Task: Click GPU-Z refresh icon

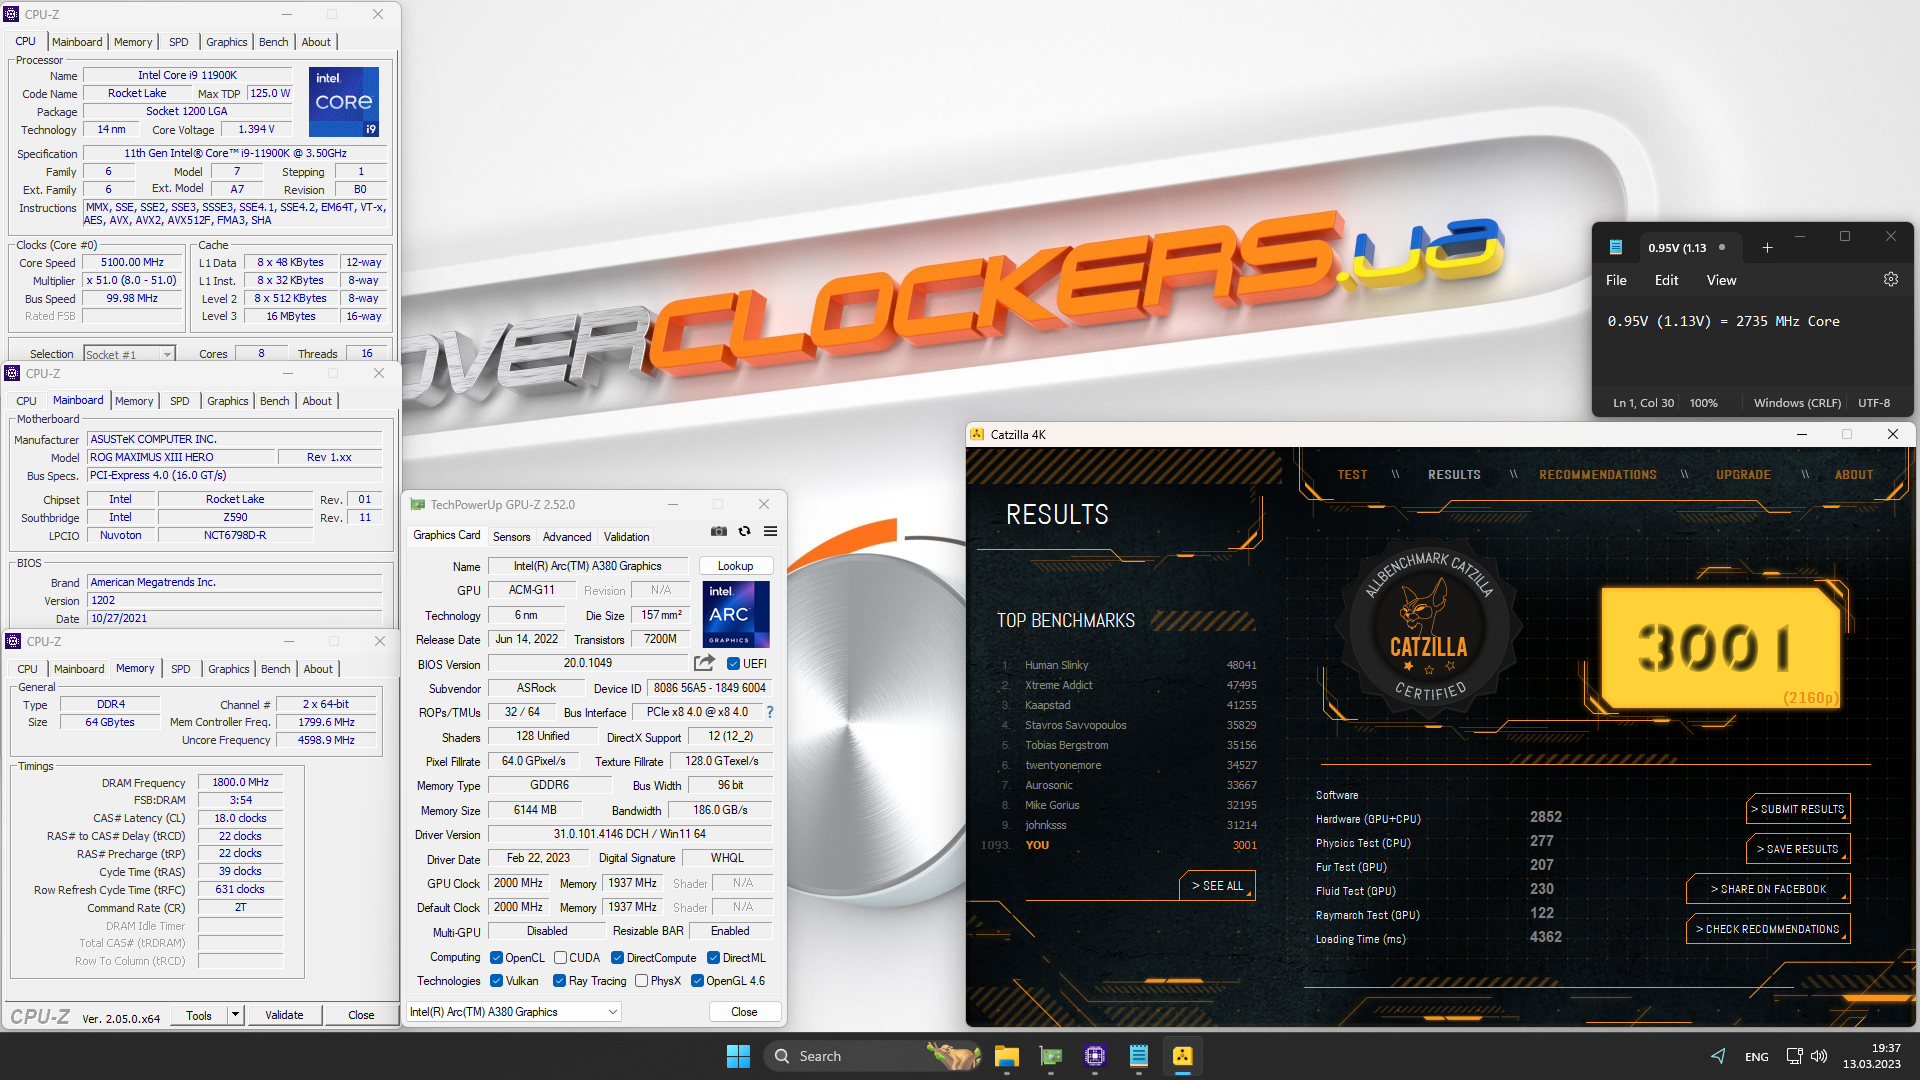Action: [x=744, y=531]
